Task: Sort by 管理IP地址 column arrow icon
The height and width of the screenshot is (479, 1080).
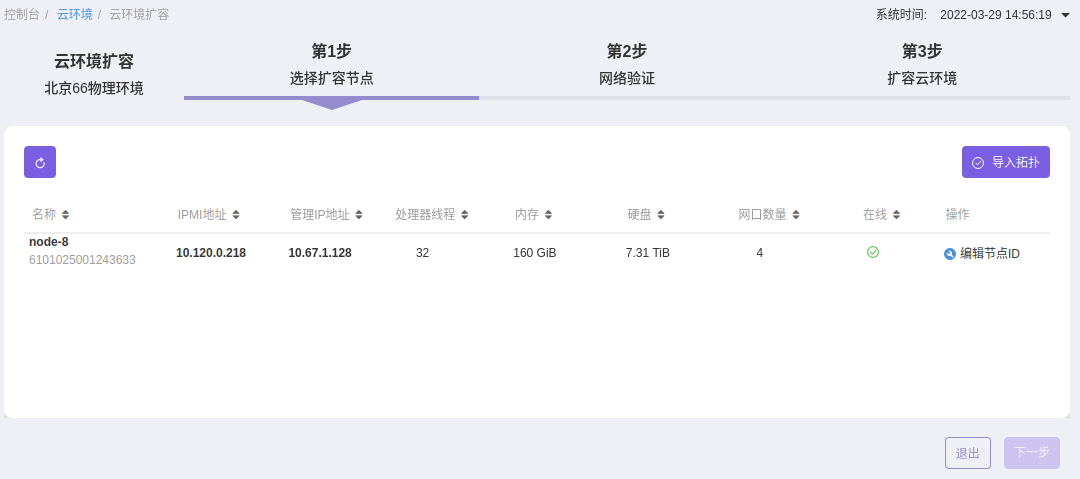Action: [x=359, y=215]
